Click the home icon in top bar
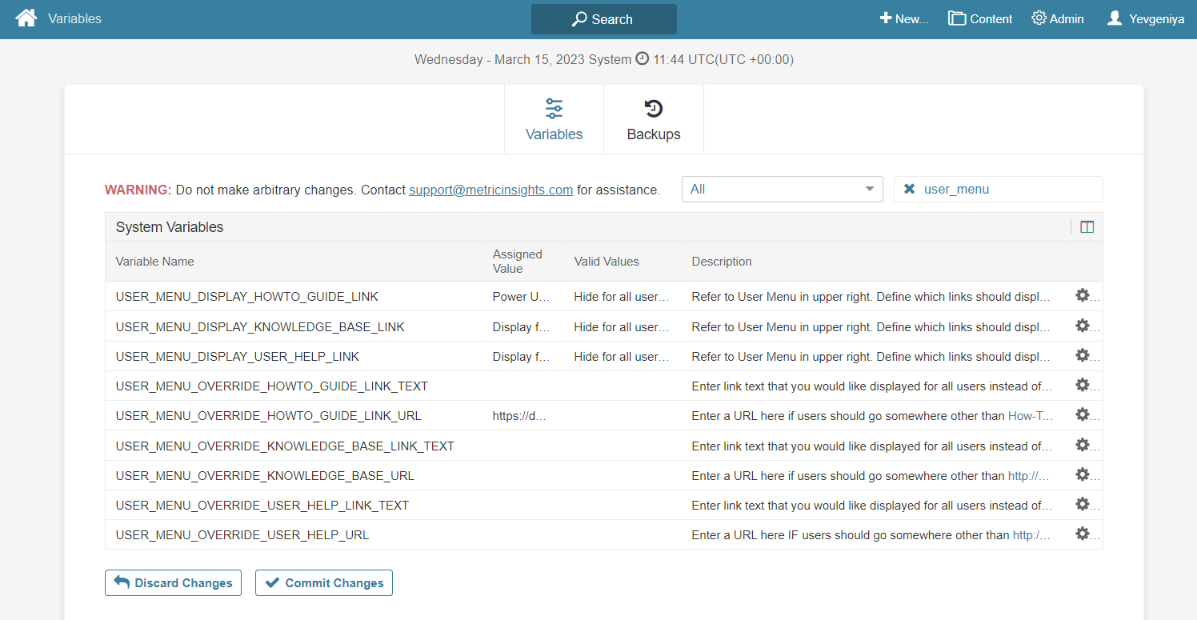This screenshot has width=1197, height=620. [26, 18]
